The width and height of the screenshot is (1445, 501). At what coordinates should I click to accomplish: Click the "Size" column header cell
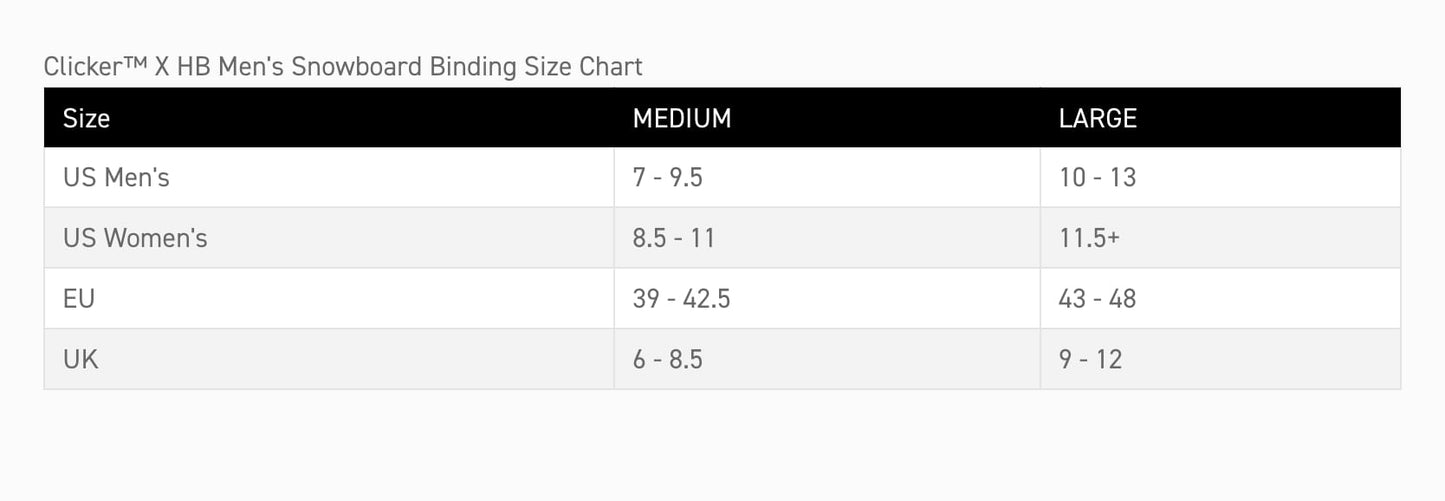[86, 118]
